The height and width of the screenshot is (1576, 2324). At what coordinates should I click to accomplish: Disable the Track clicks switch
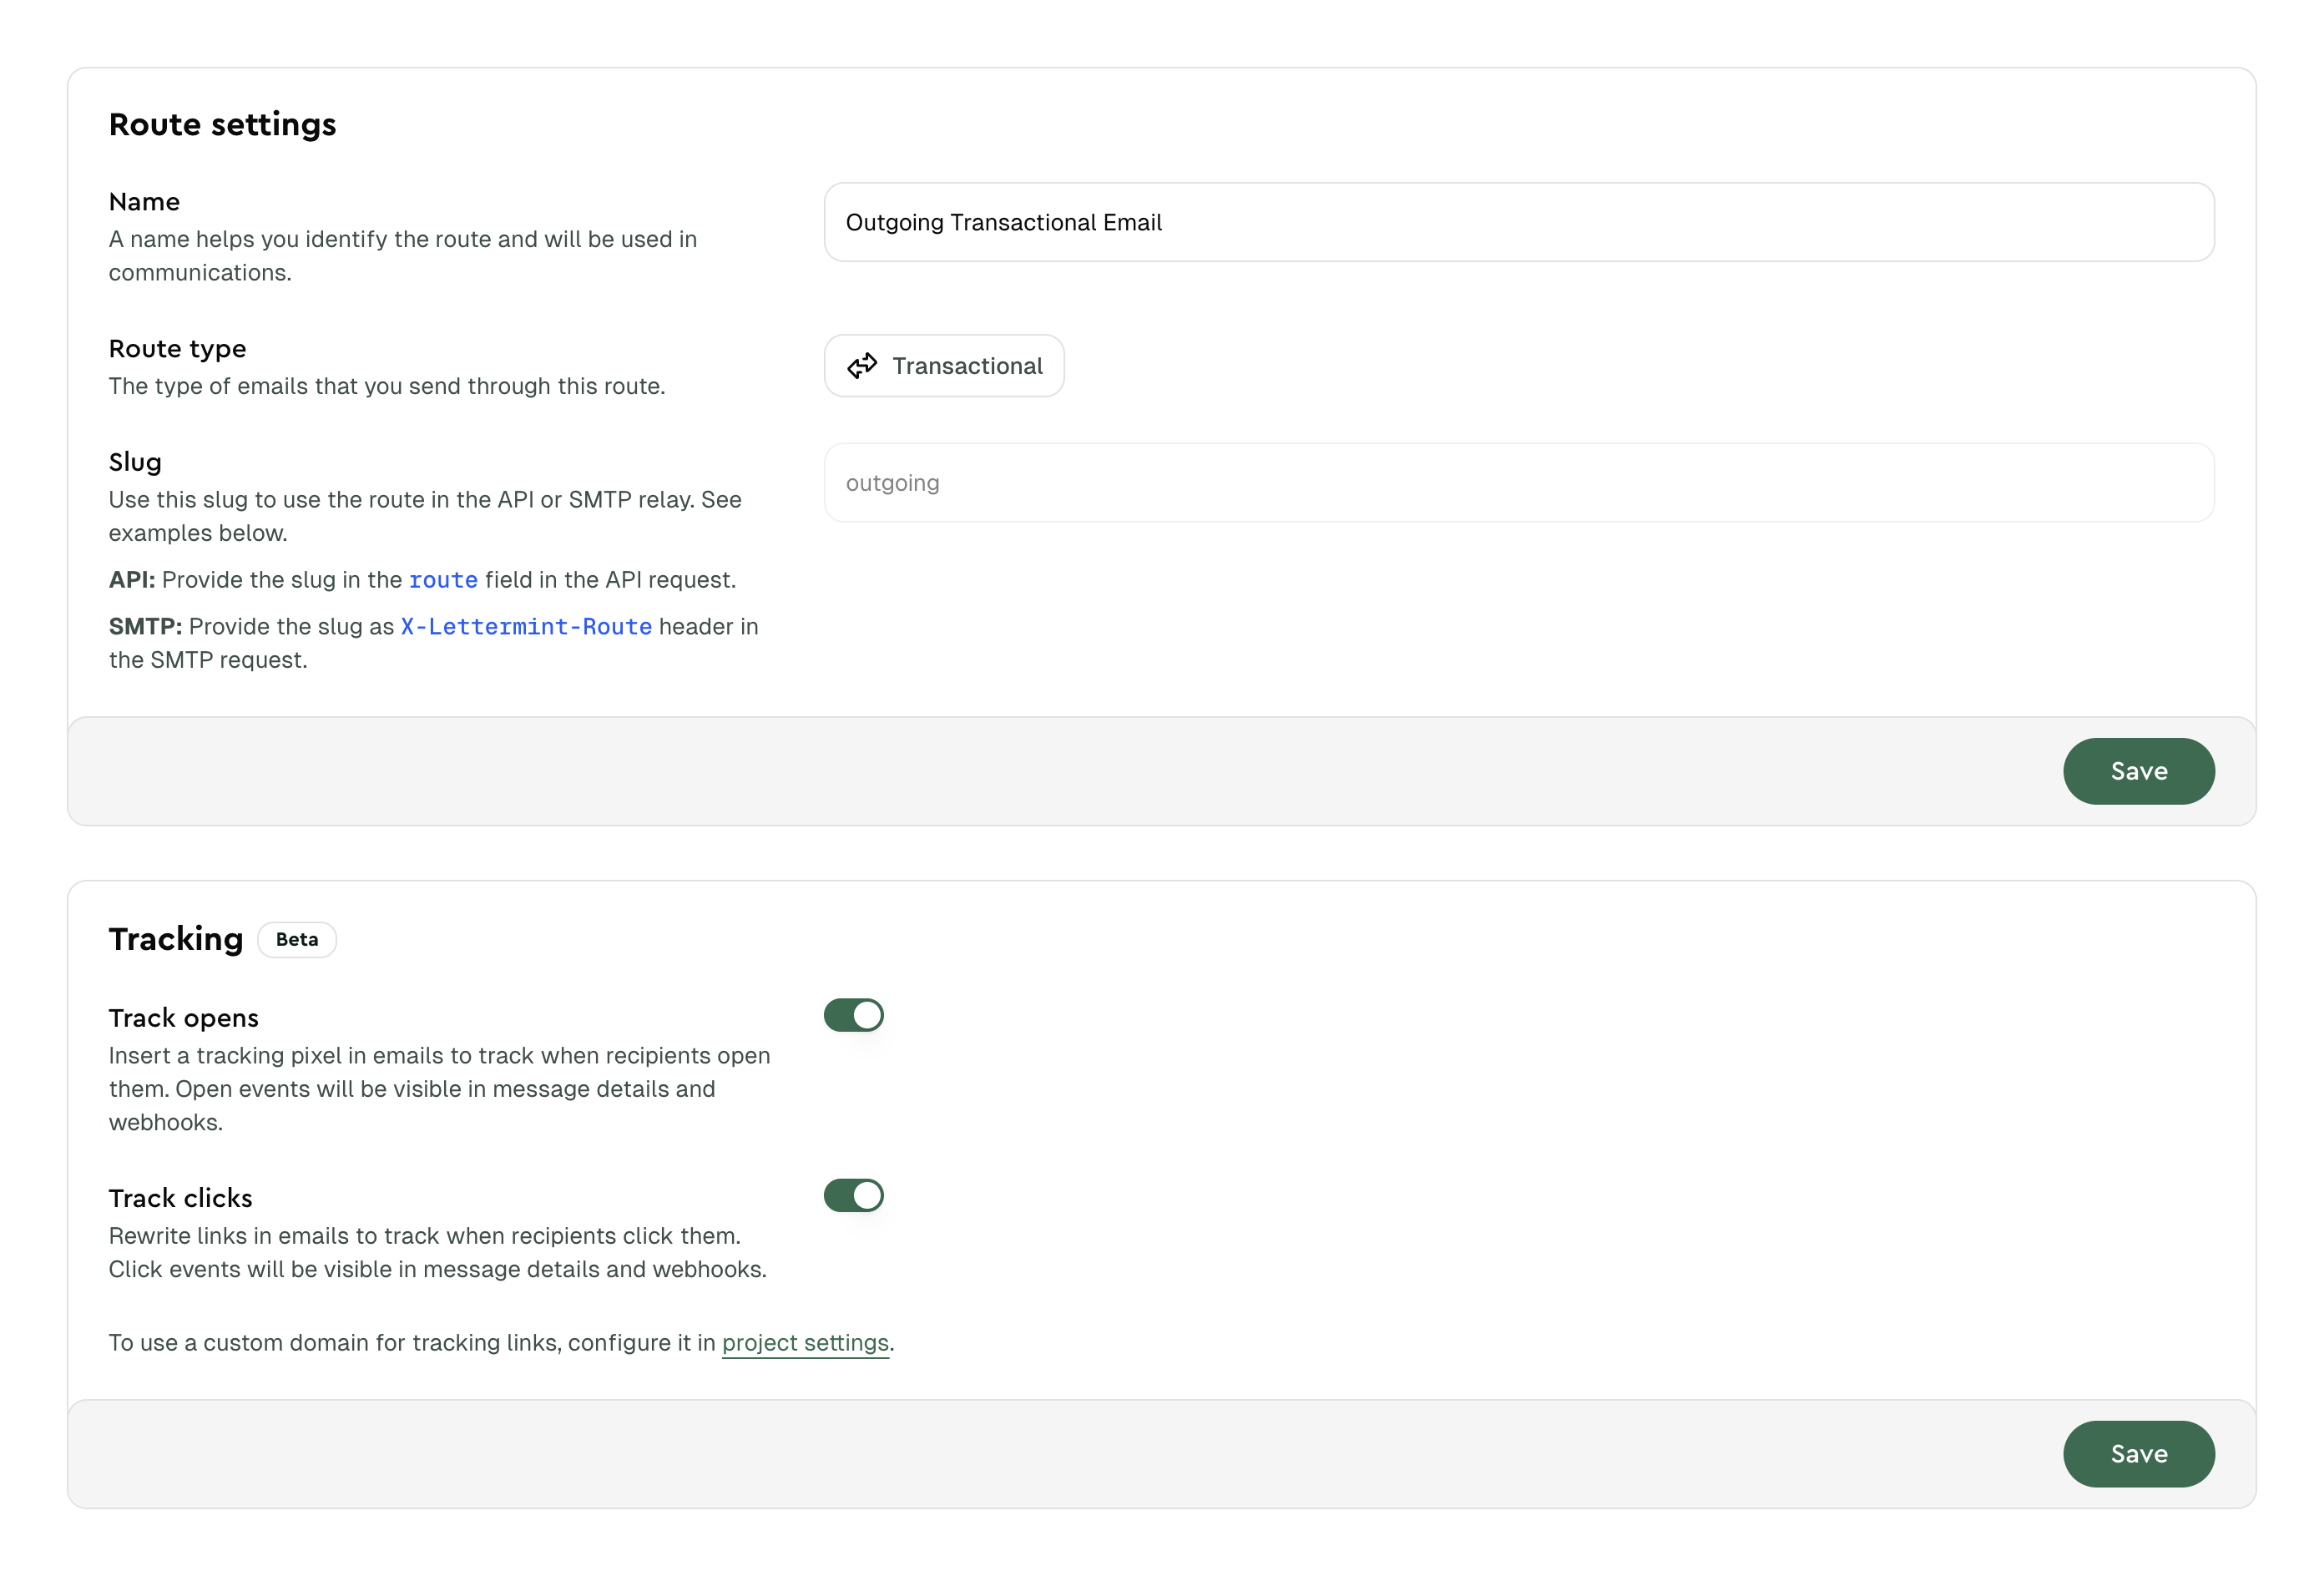click(853, 1195)
